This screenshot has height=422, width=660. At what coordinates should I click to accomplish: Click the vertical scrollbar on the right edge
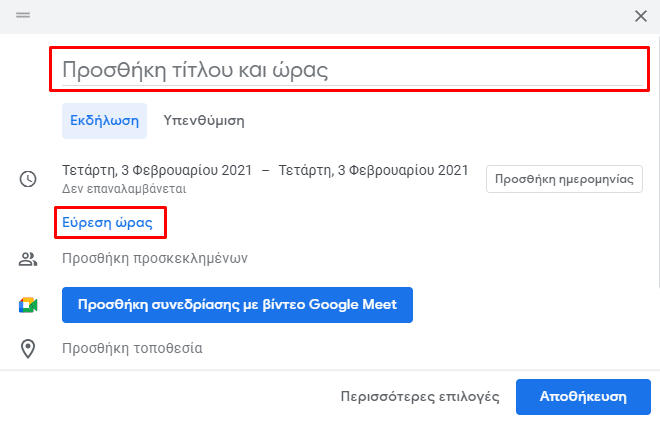[x=657, y=160]
